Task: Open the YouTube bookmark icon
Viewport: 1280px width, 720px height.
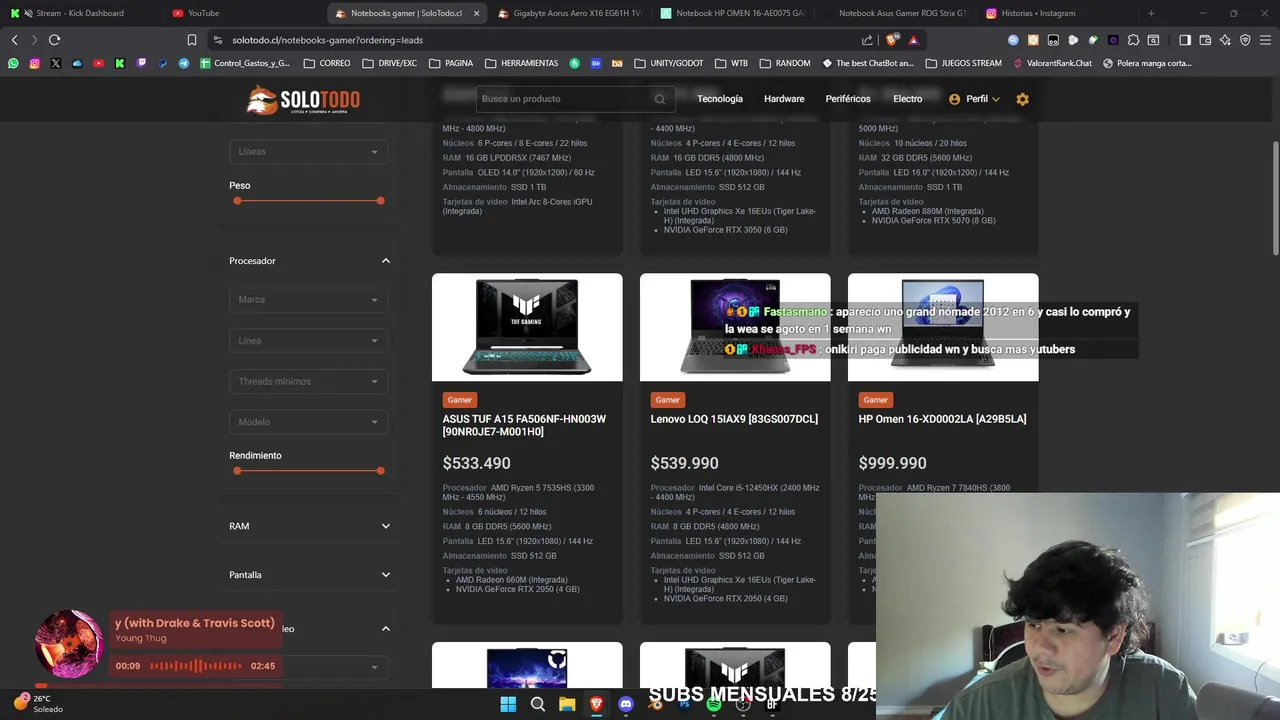Action: [x=98, y=63]
